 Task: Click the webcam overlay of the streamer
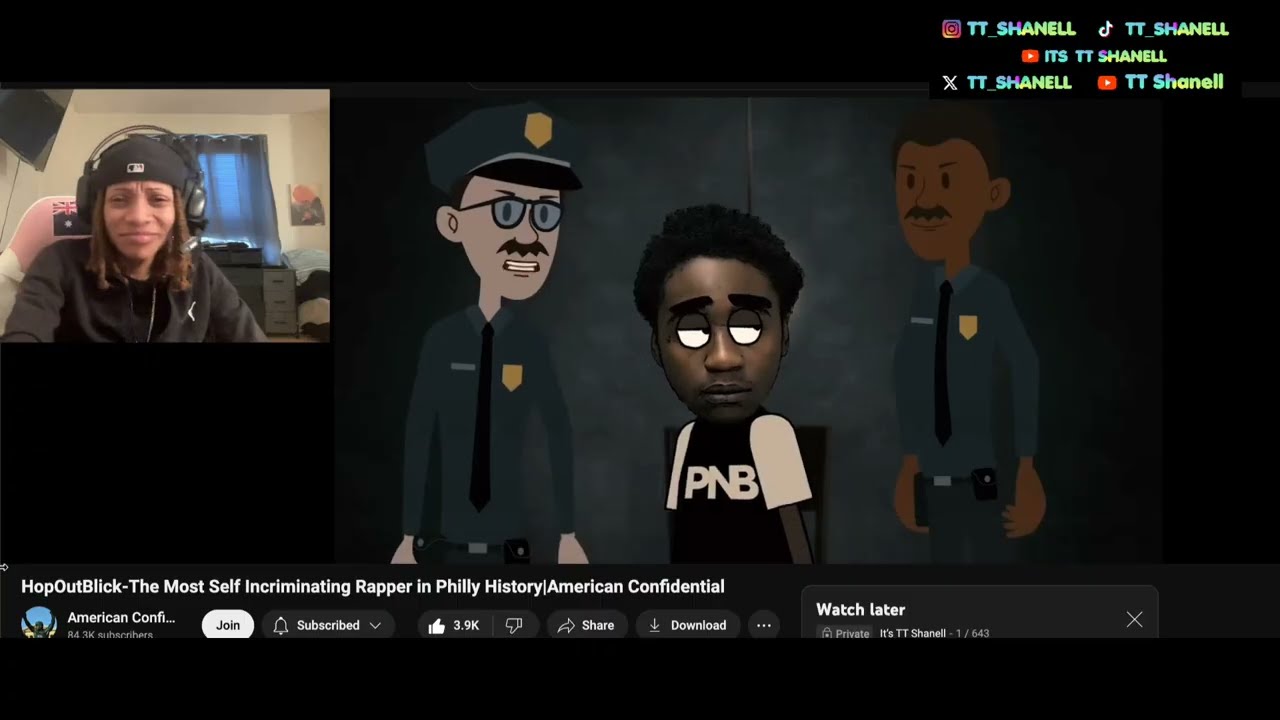pyautogui.click(x=165, y=216)
